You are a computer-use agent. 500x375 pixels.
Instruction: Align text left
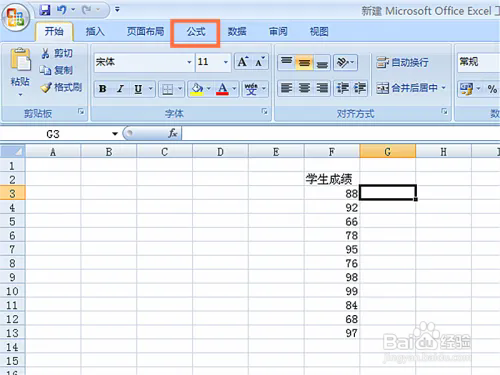tap(286, 88)
